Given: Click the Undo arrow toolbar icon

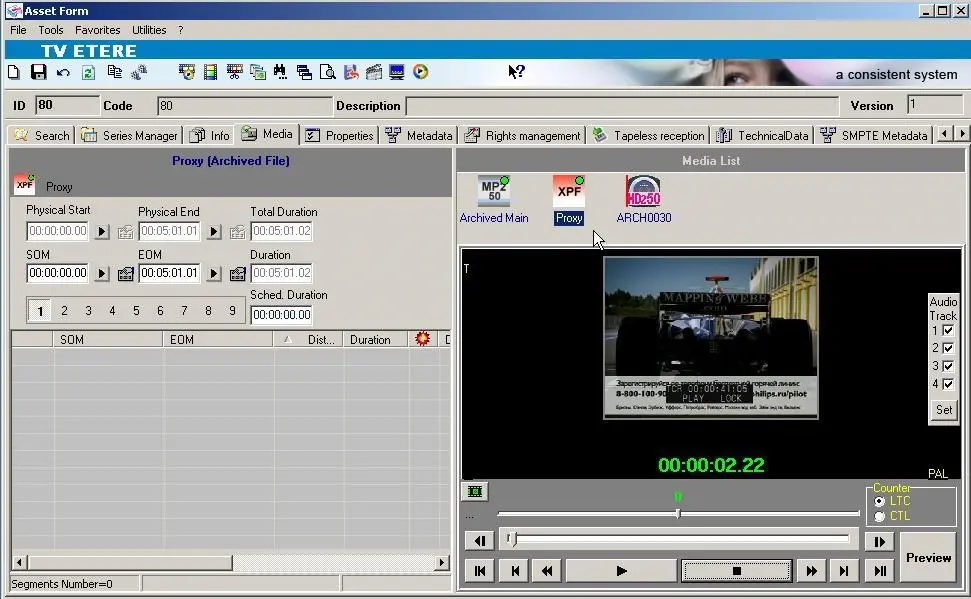Looking at the screenshot, I should click(x=63, y=72).
